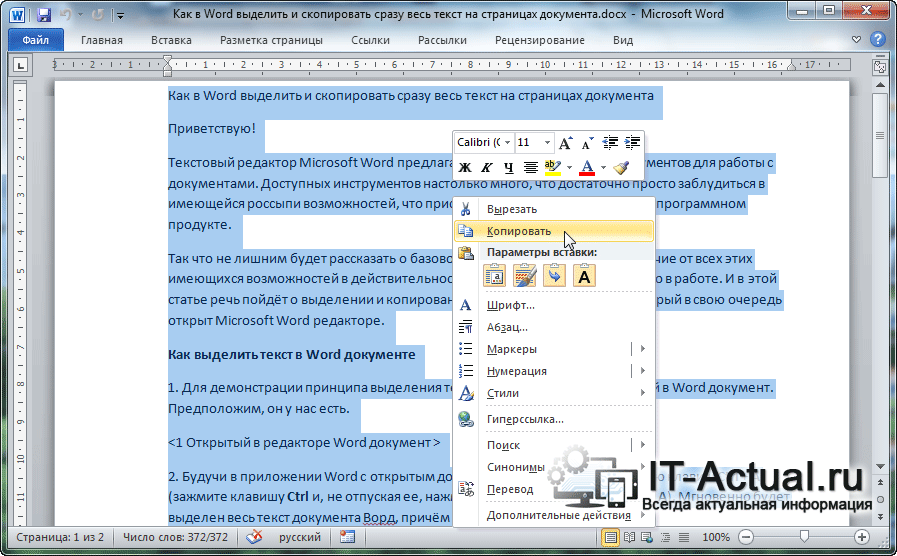The height and width of the screenshot is (556, 897).
Task: Paste using Merge Formatting arrow icon
Action: [x=554, y=276]
